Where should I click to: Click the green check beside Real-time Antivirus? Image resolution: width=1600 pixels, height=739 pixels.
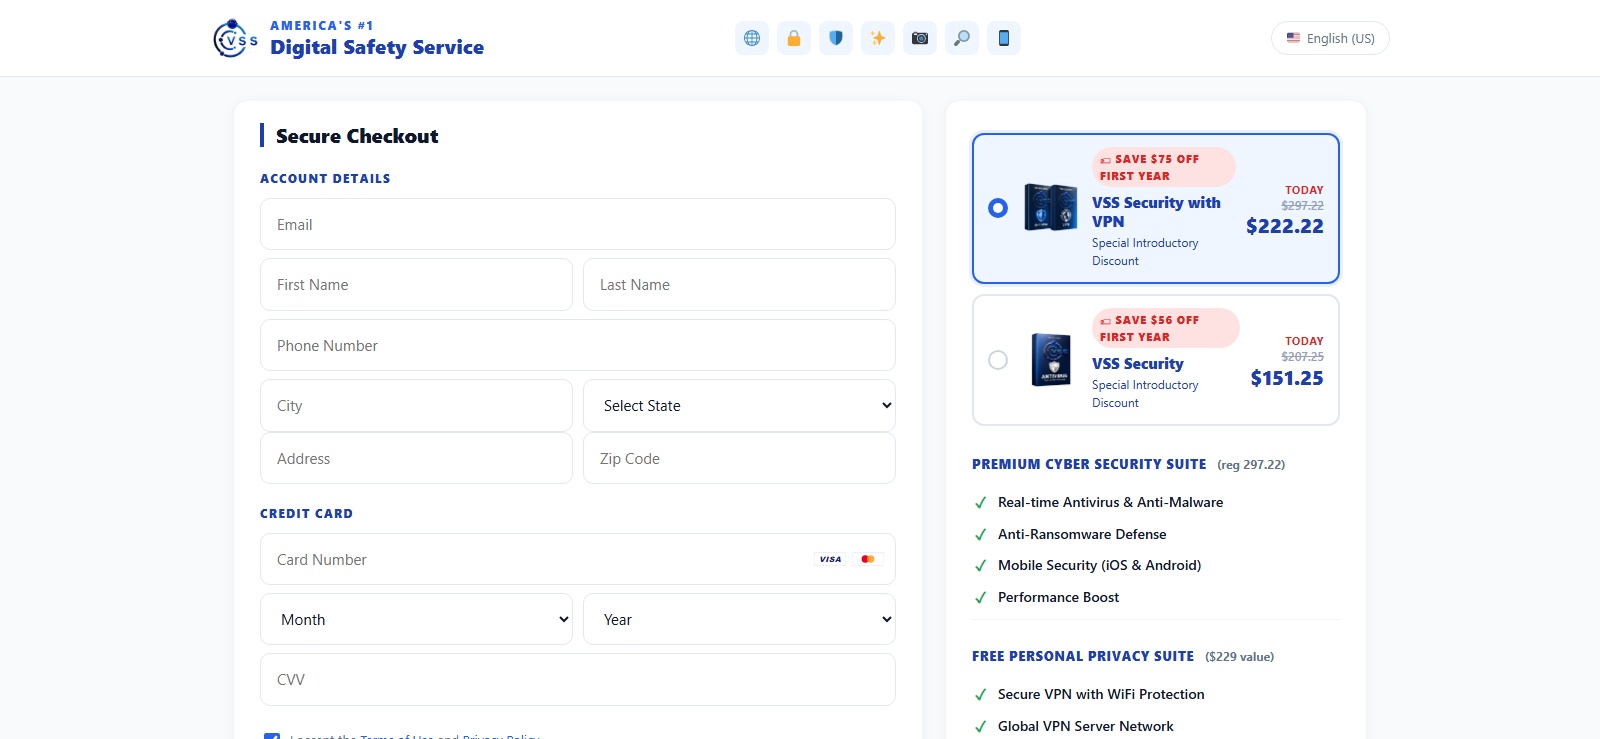(980, 503)
